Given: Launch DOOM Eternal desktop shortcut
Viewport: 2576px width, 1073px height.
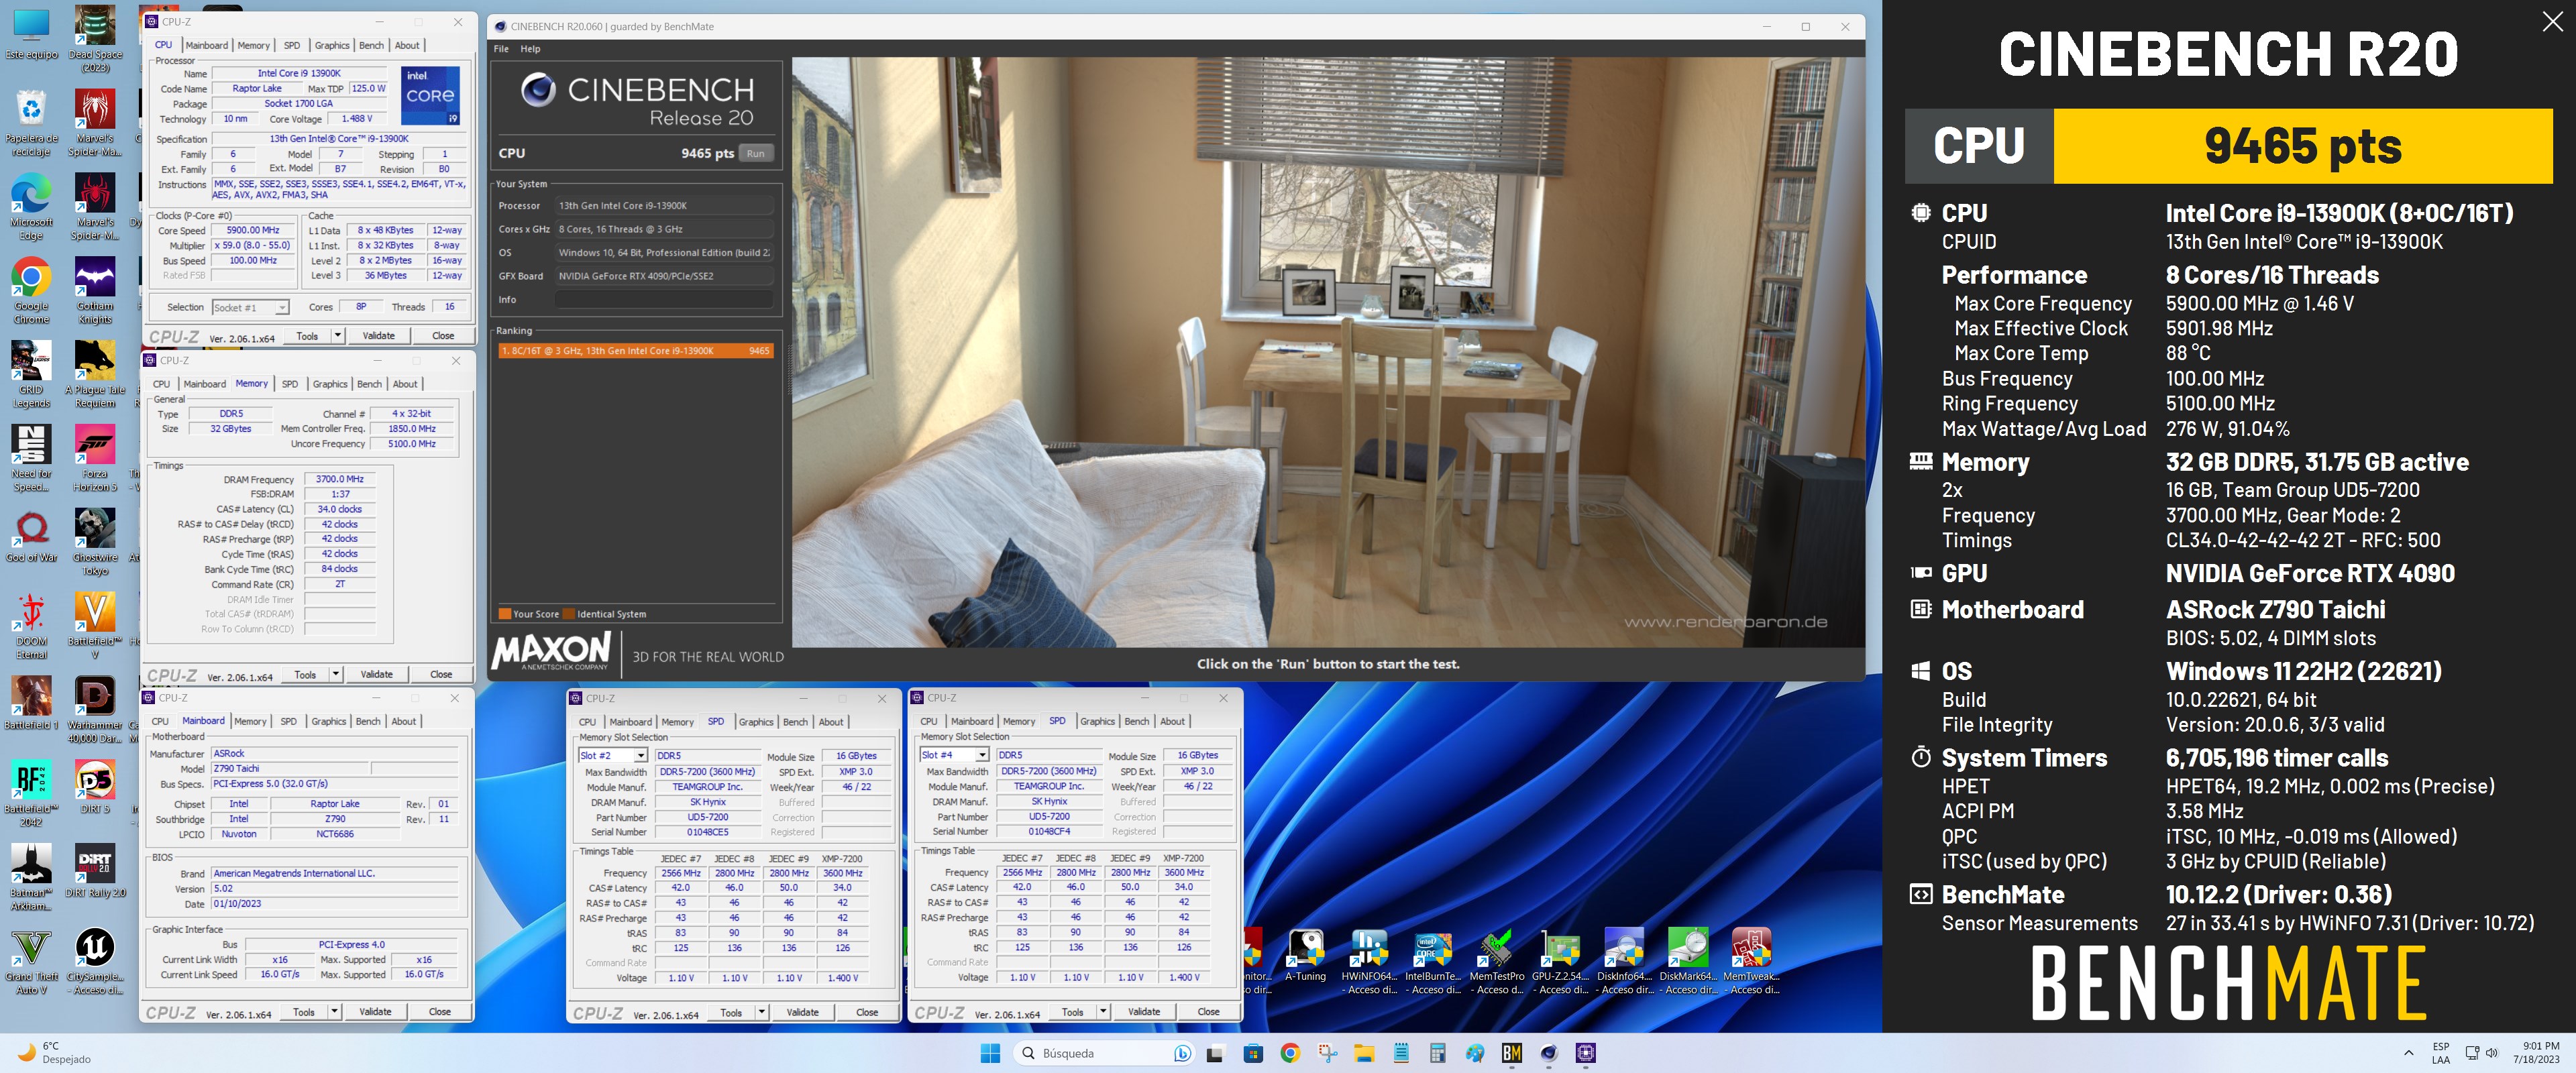Looking at the screenshot, I should [x=31, y=627].
